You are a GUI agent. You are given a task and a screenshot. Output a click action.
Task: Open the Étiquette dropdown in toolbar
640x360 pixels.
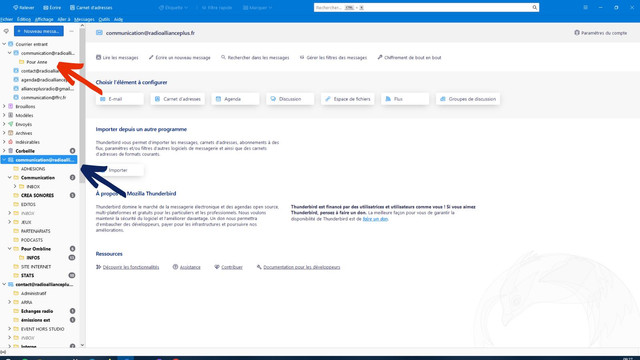point(173,7)
